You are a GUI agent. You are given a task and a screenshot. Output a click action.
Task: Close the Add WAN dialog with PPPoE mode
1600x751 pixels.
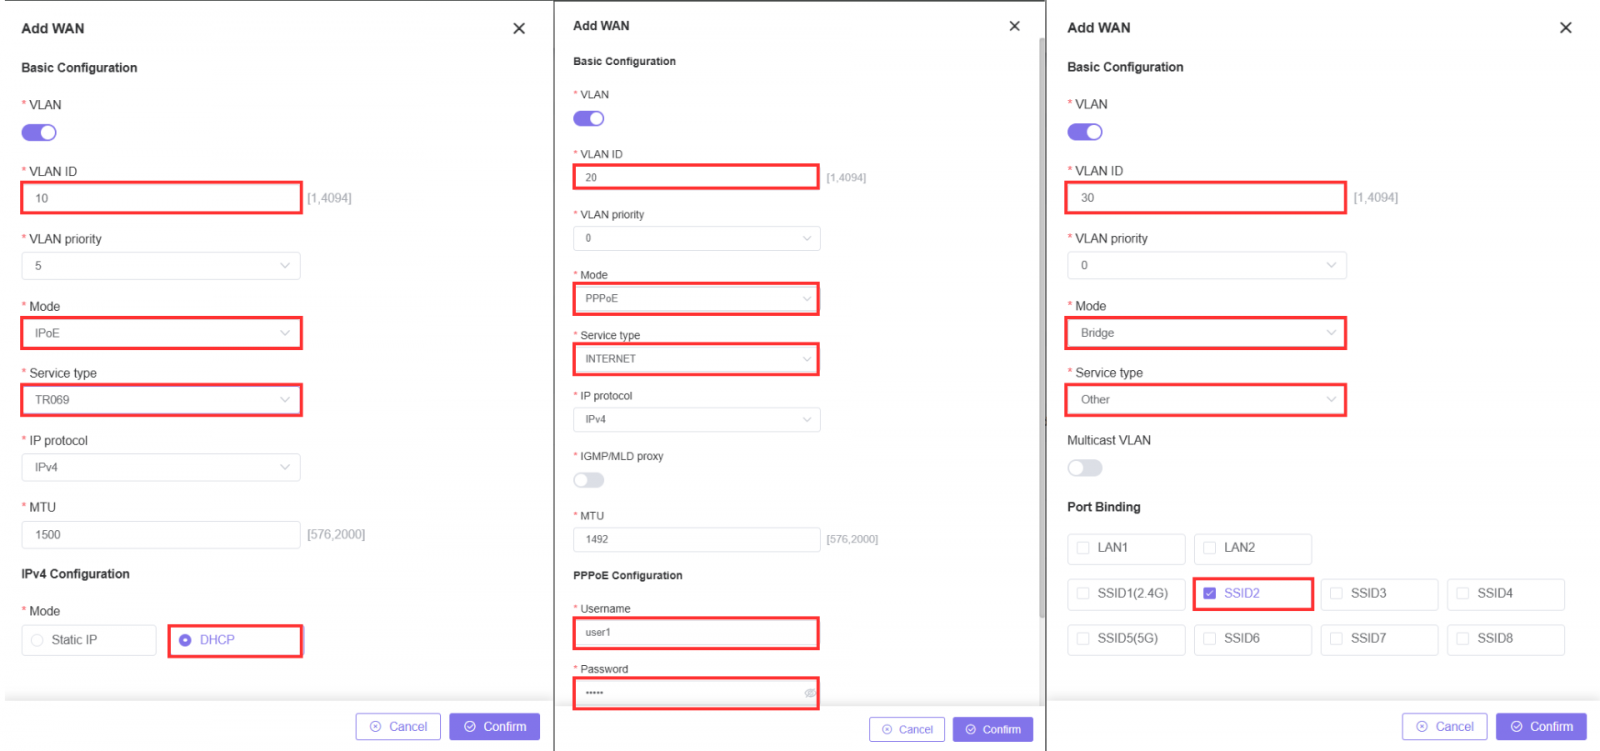tap(1014, 26)
